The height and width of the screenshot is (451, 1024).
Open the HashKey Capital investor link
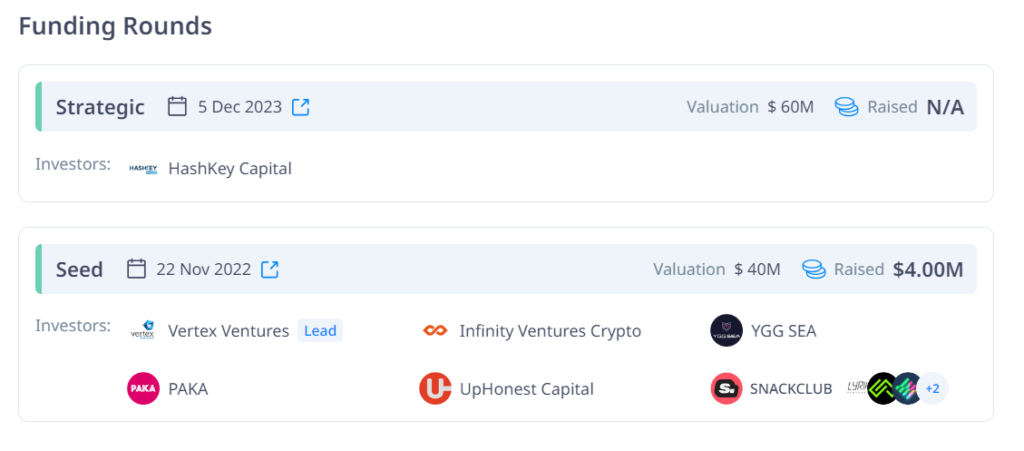(230, 169)
